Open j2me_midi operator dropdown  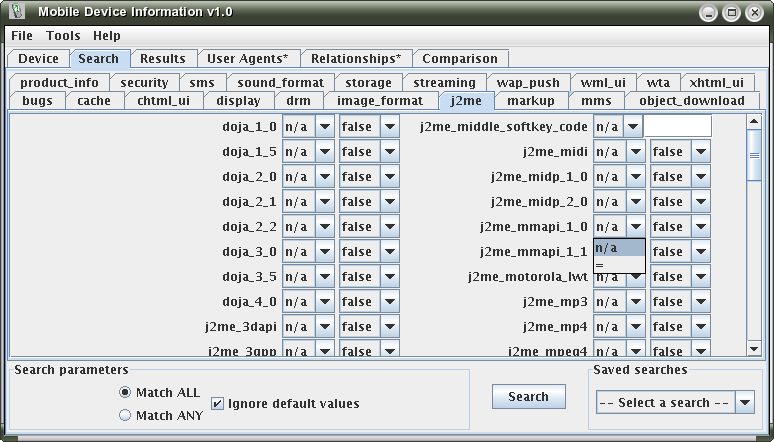click(632, 152)
